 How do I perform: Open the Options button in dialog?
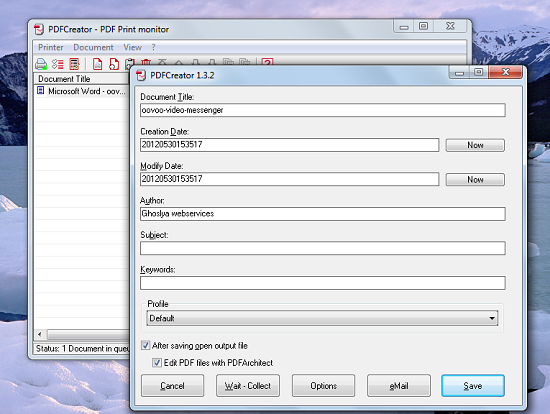(x=323, y=386)
